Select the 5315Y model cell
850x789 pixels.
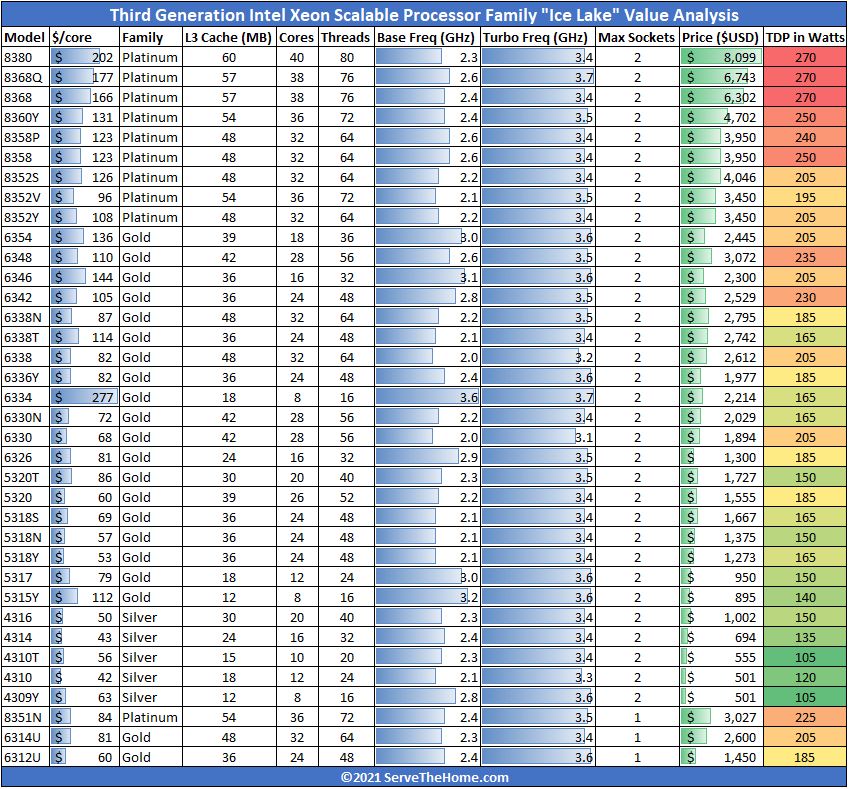tap(25, 598)
